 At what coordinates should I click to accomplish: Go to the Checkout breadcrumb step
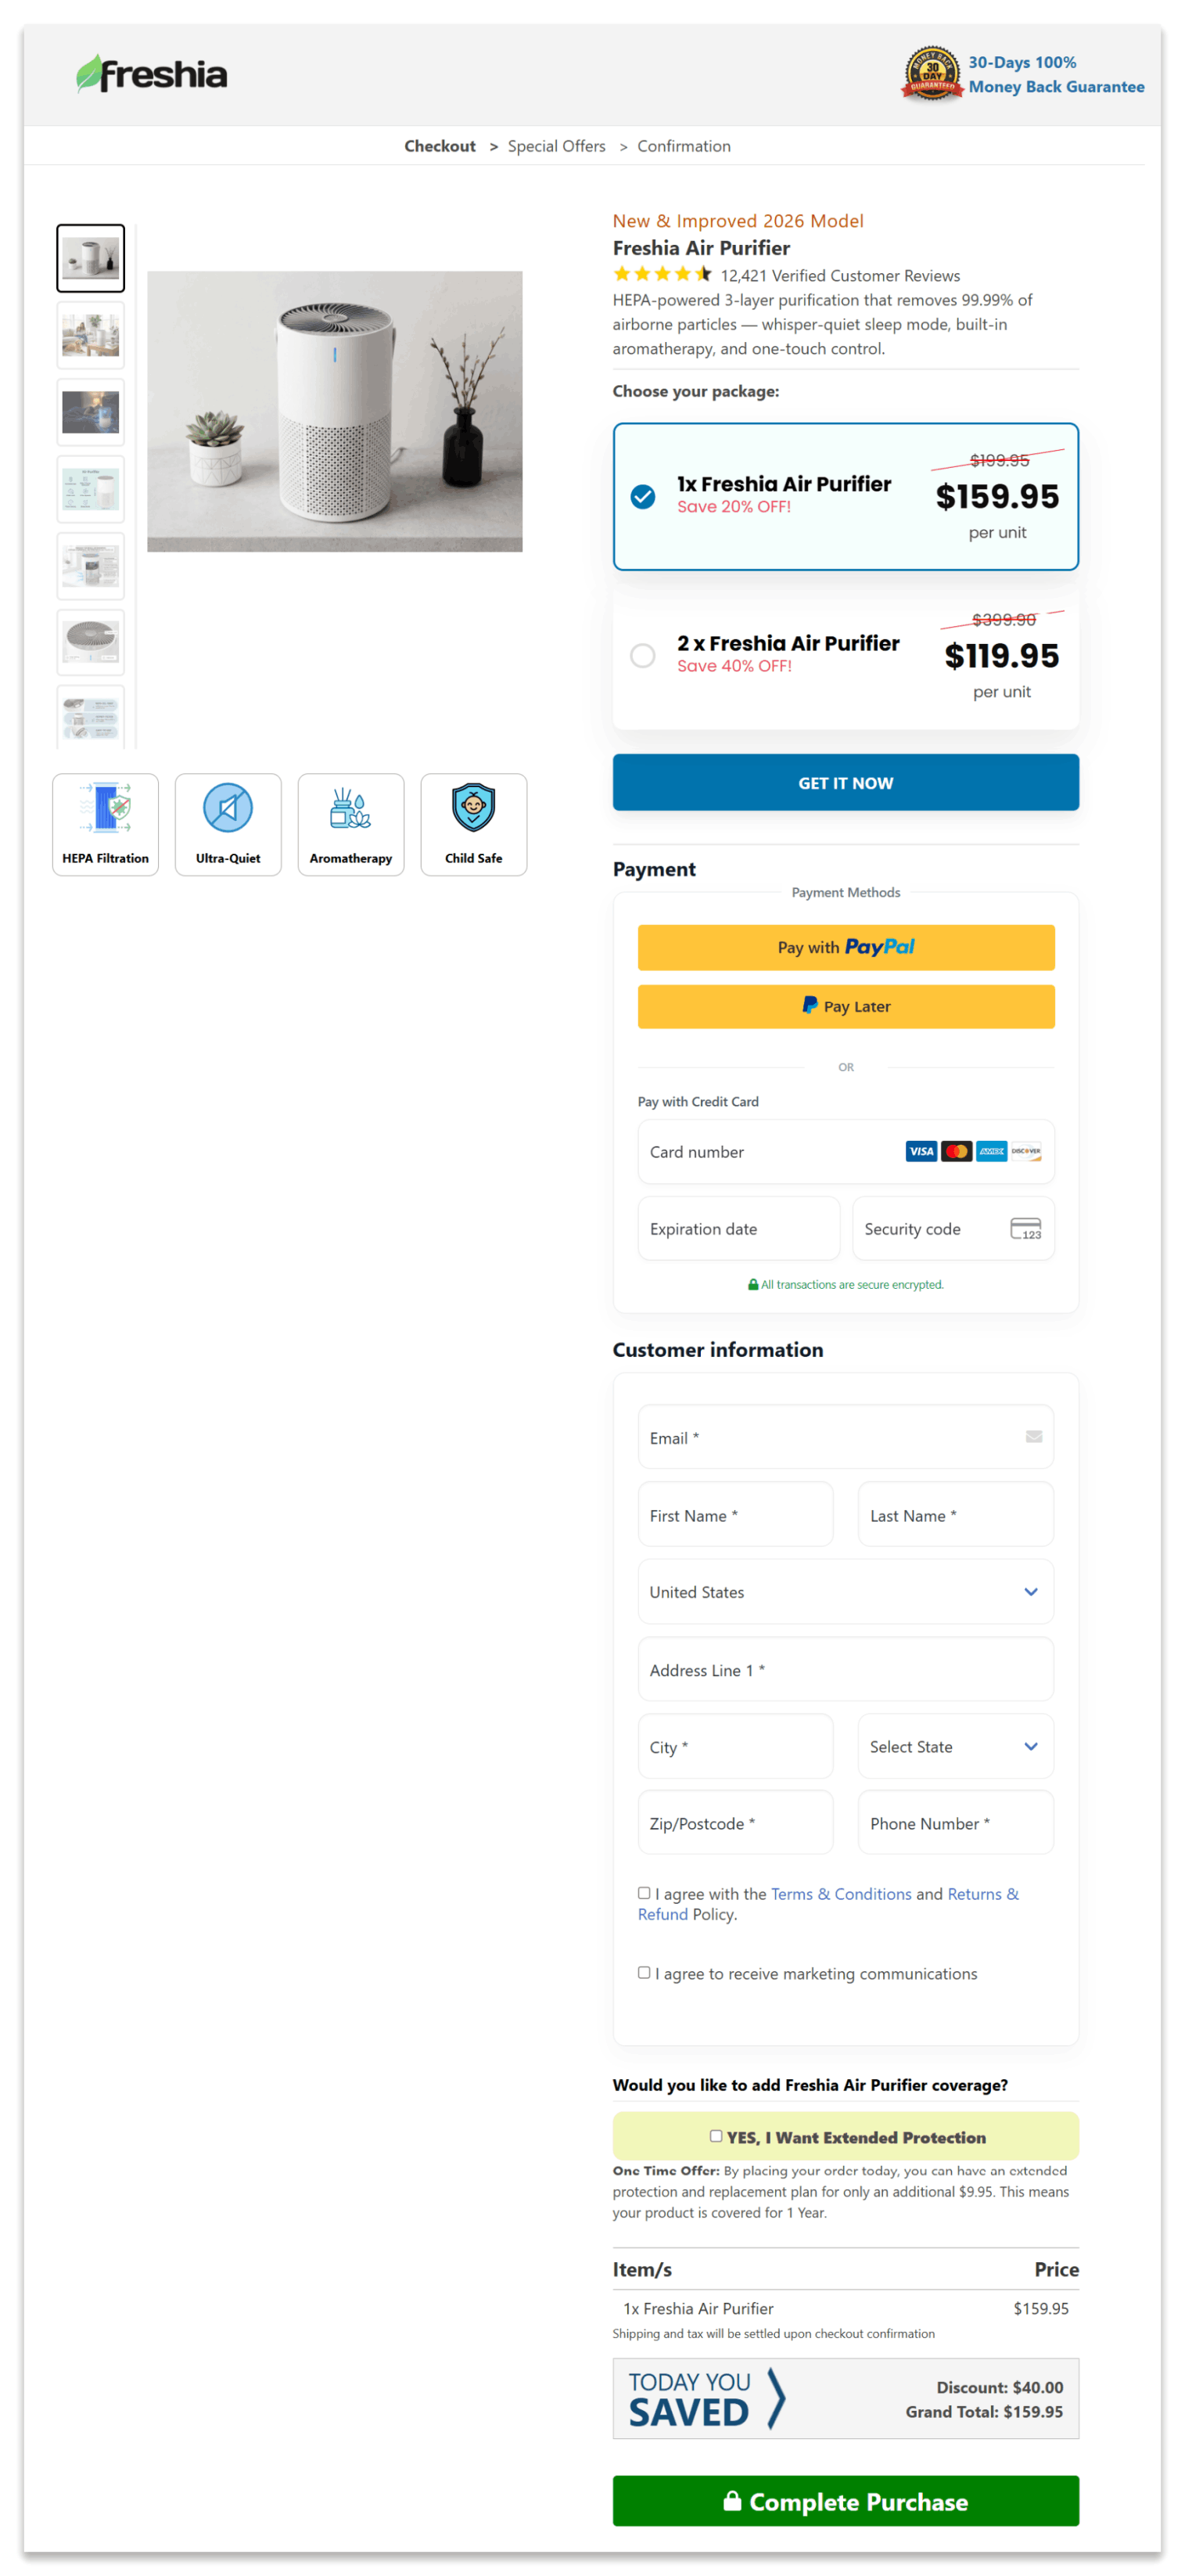click(440, 146)
